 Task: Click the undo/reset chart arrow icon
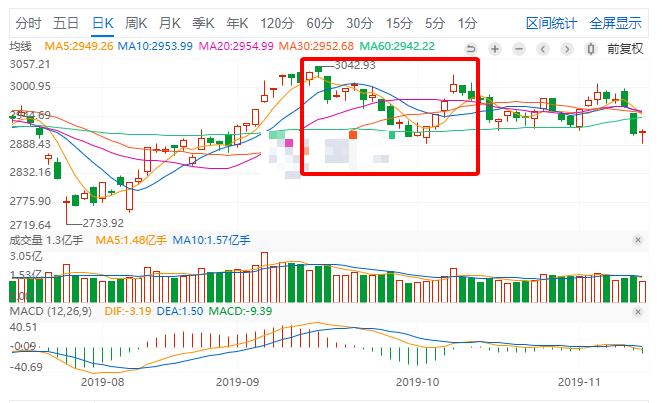pos(471,49)
